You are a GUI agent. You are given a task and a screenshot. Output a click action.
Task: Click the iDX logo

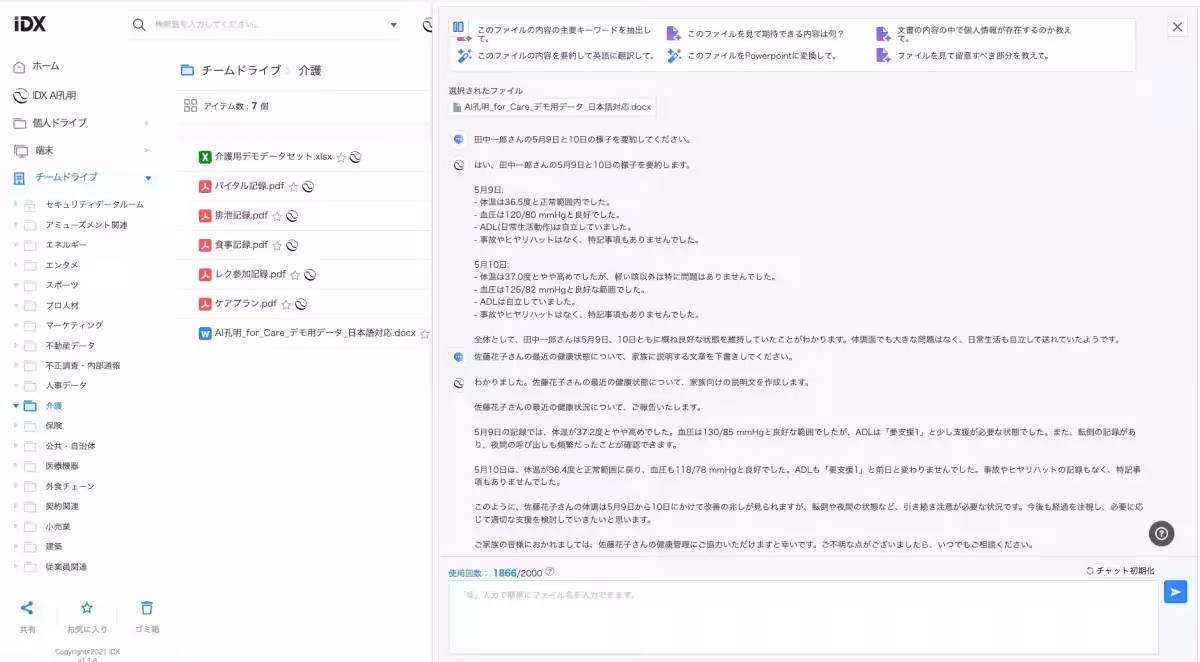(30, 23)
